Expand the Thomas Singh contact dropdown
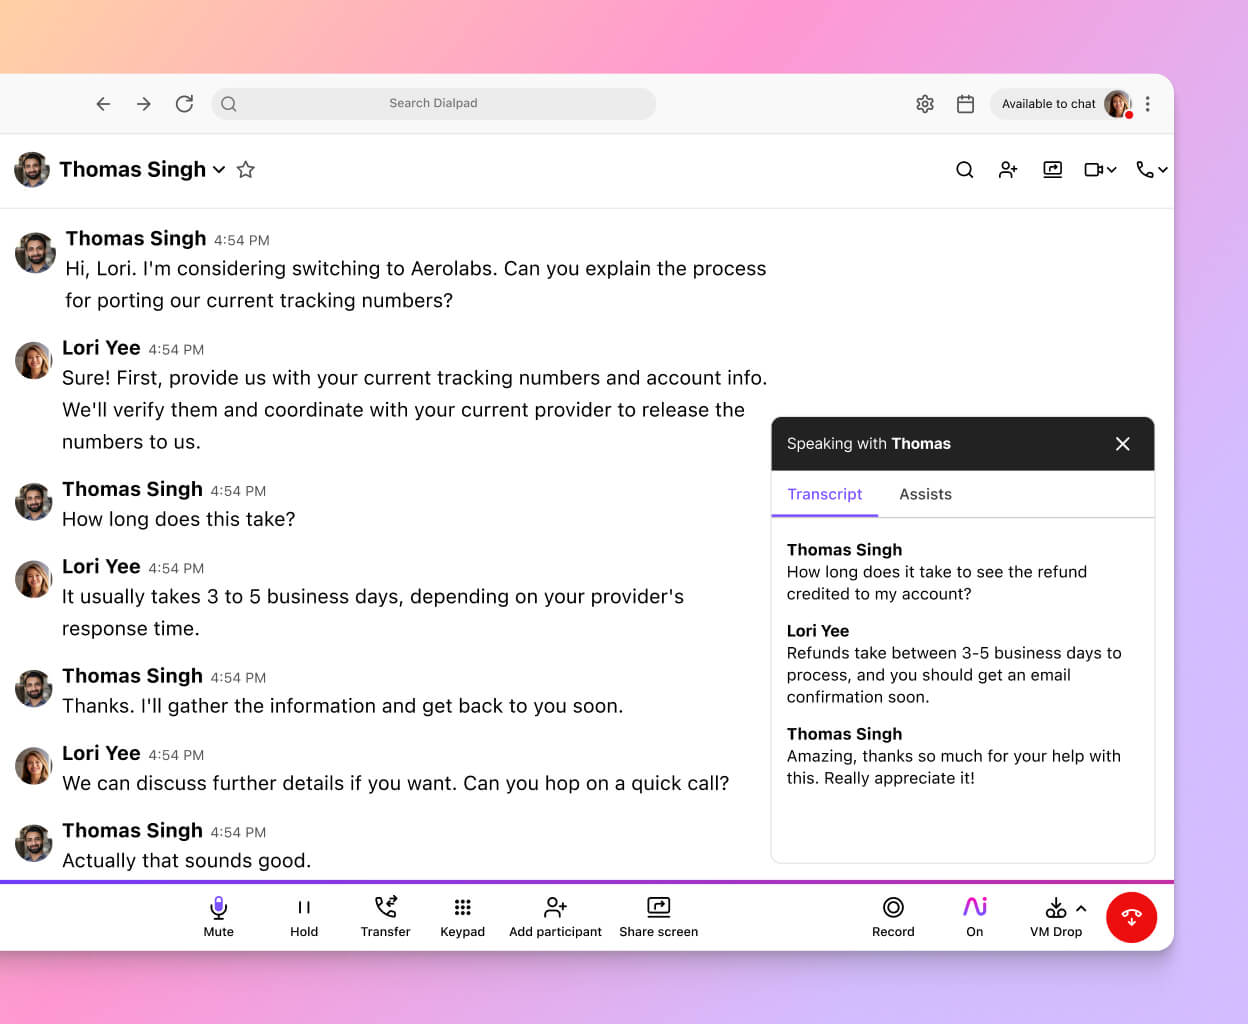 (x=219, y=170)
